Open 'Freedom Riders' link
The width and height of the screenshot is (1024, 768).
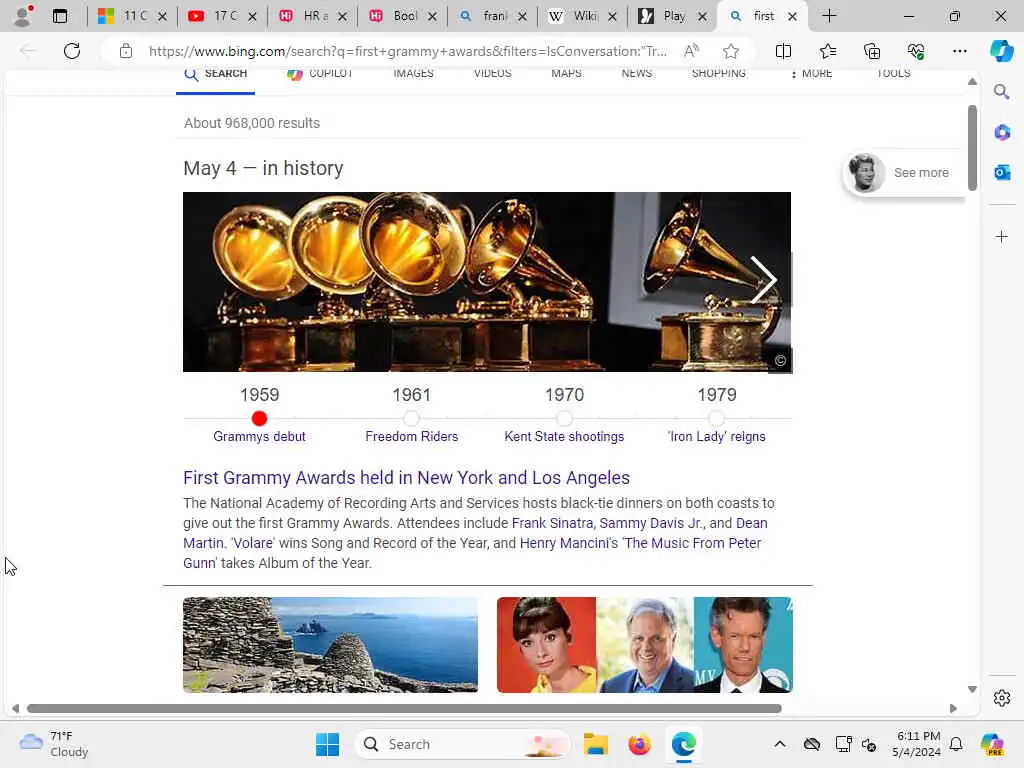coord(411,436)
